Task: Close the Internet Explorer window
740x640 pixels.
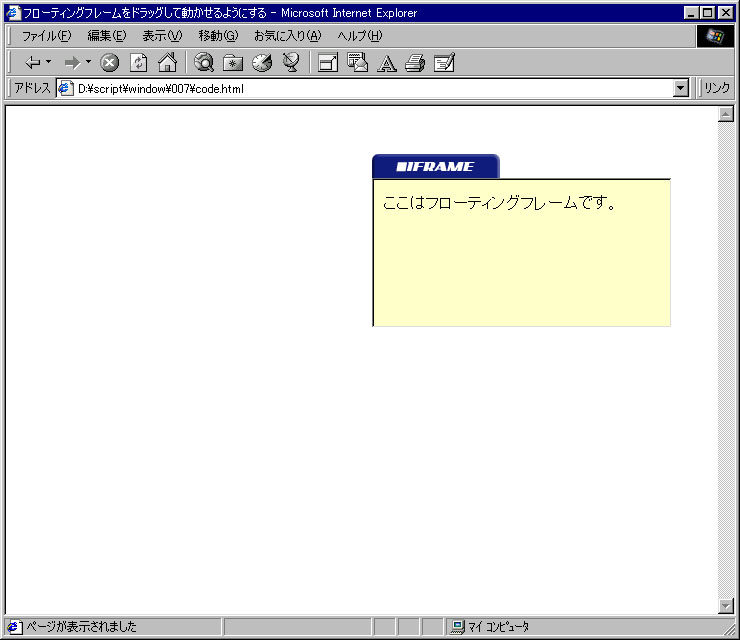Action: [726, 13]
